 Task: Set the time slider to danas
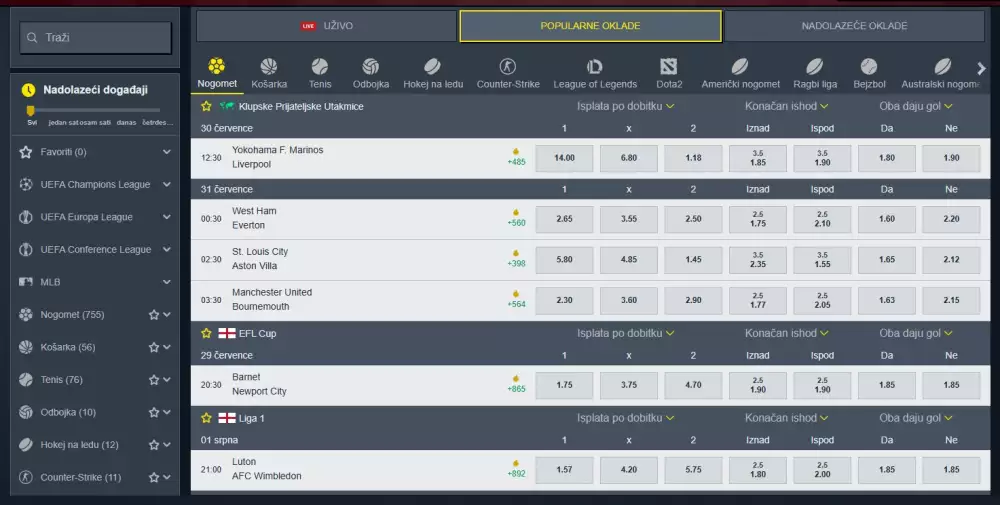[x=126, y=122]
